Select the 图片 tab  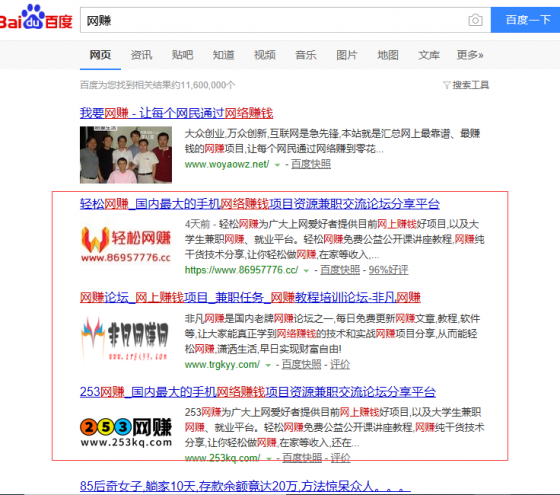(347, 55)
